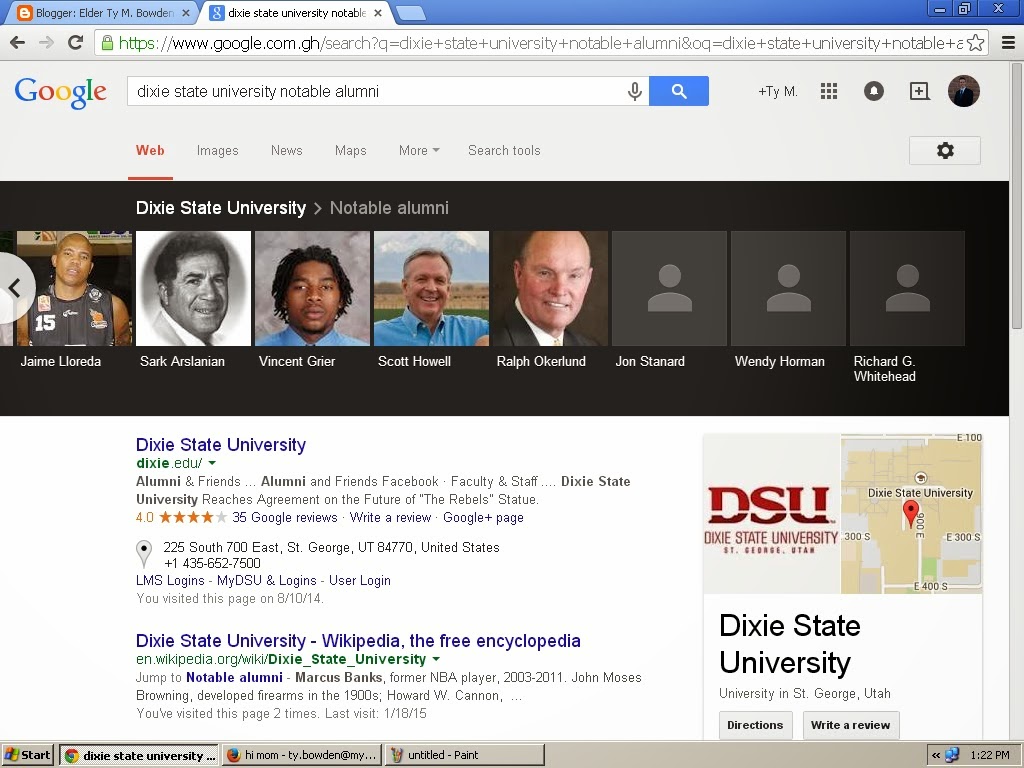Click the Google logo
1024x768 pixels.
pyautogui.click(x=61, y=93)
